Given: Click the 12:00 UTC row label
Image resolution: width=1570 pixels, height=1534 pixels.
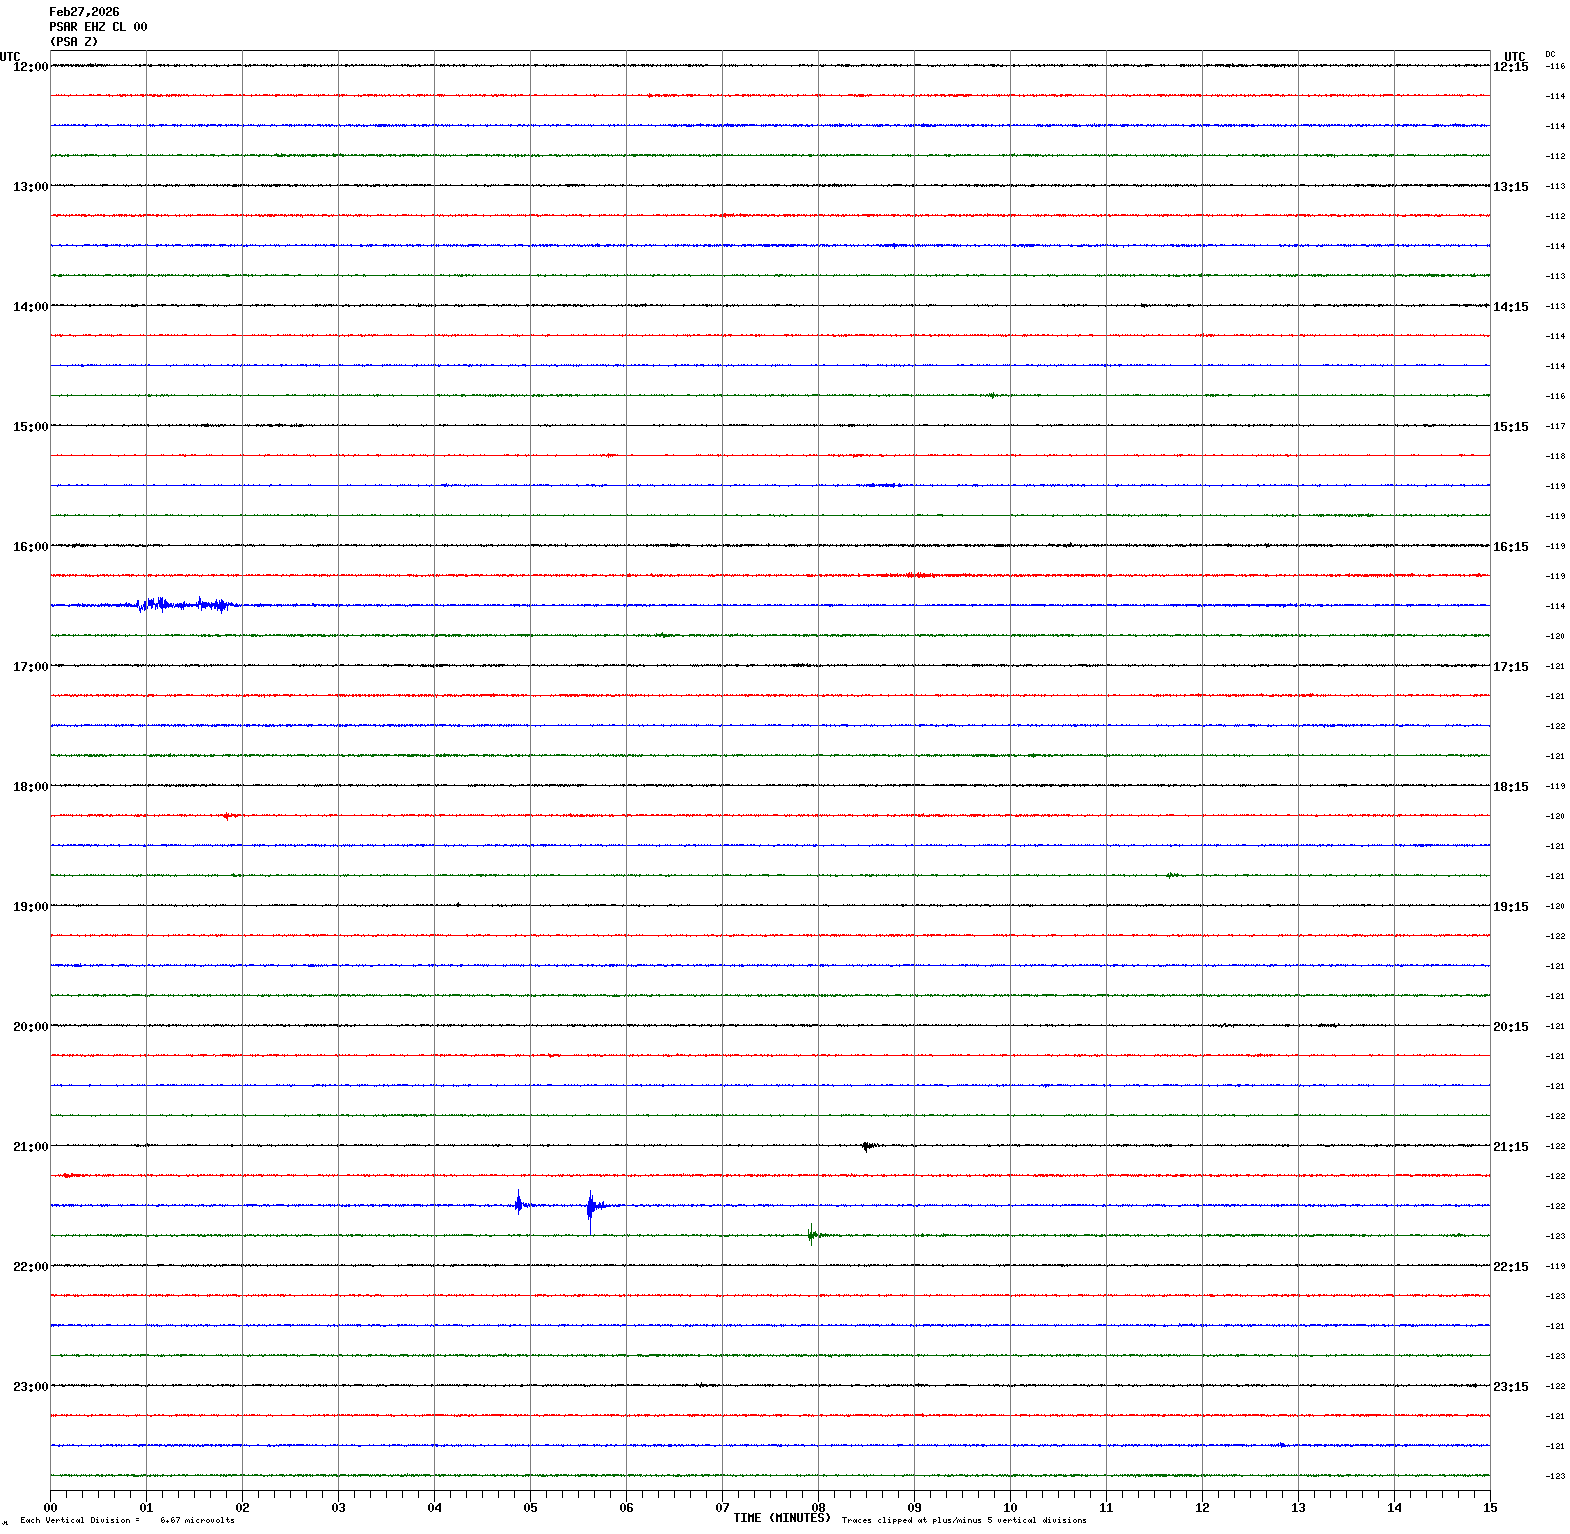Looking at the screenshot, I should 30,67.
